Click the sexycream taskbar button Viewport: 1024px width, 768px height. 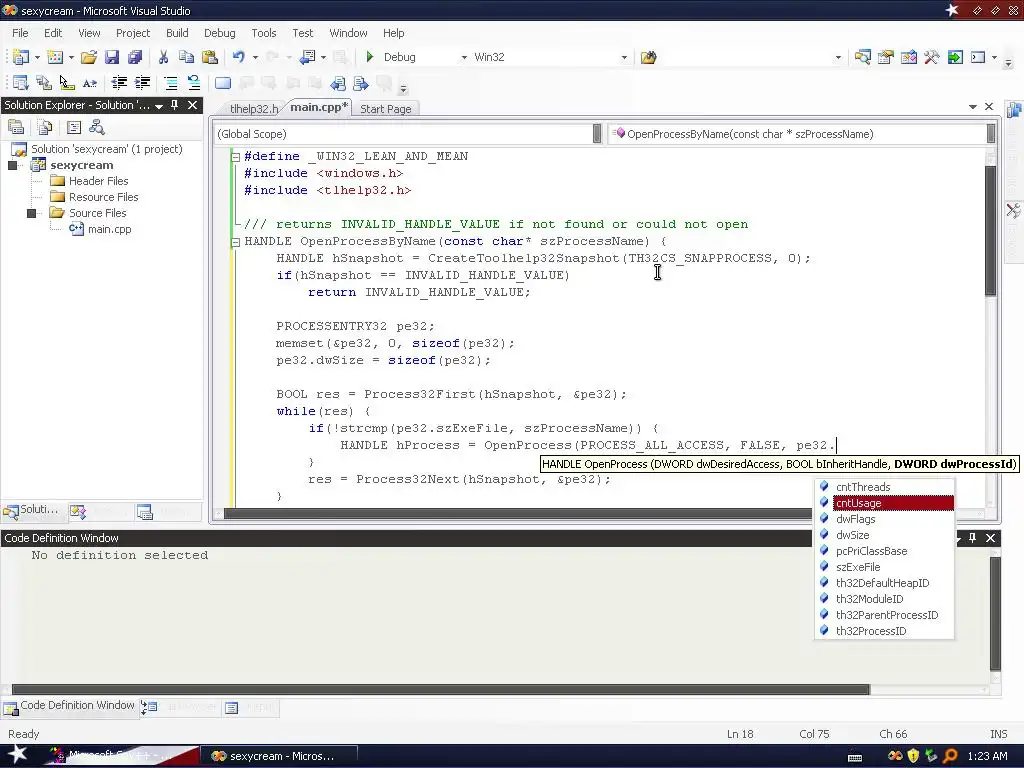(278, 756)
